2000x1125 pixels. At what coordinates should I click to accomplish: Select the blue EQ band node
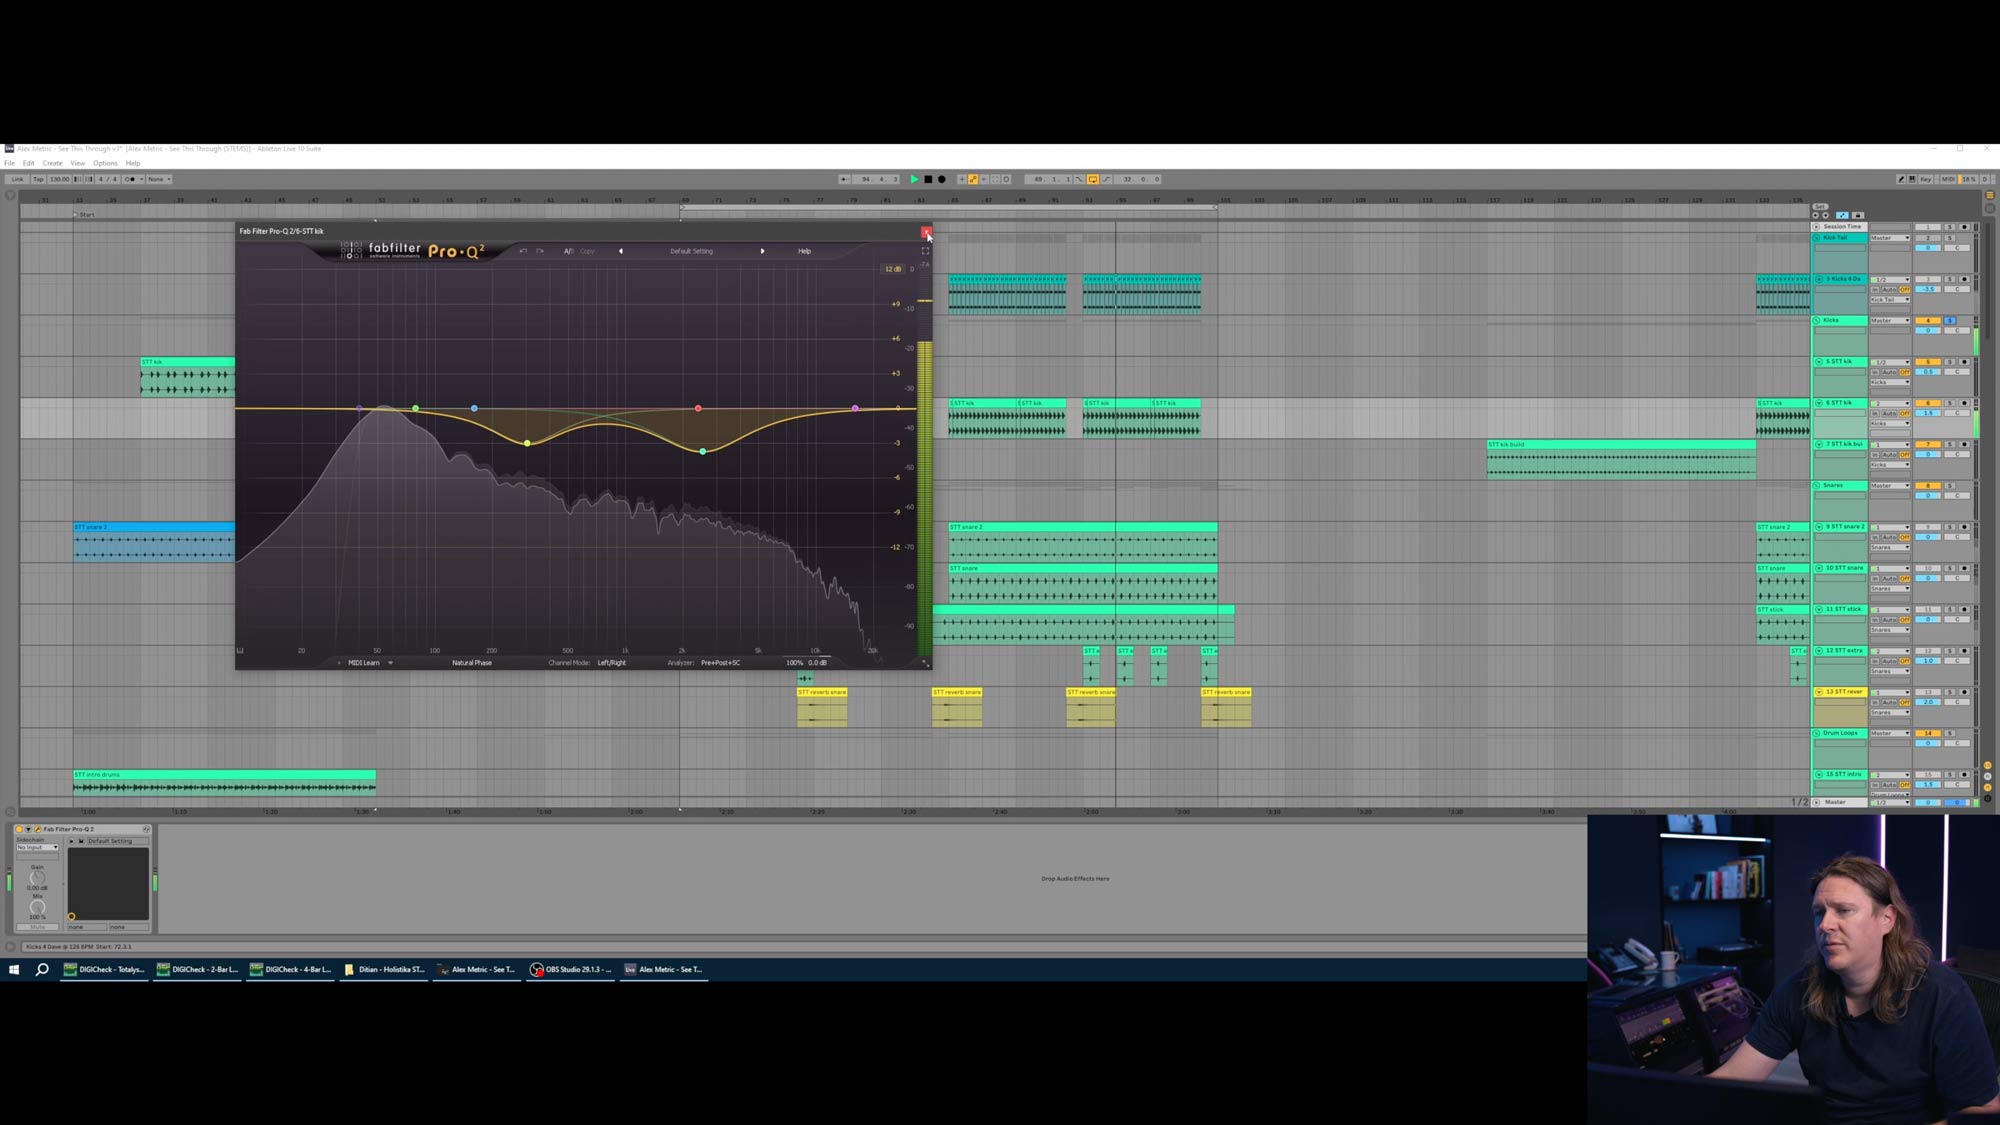click(474, 408)
